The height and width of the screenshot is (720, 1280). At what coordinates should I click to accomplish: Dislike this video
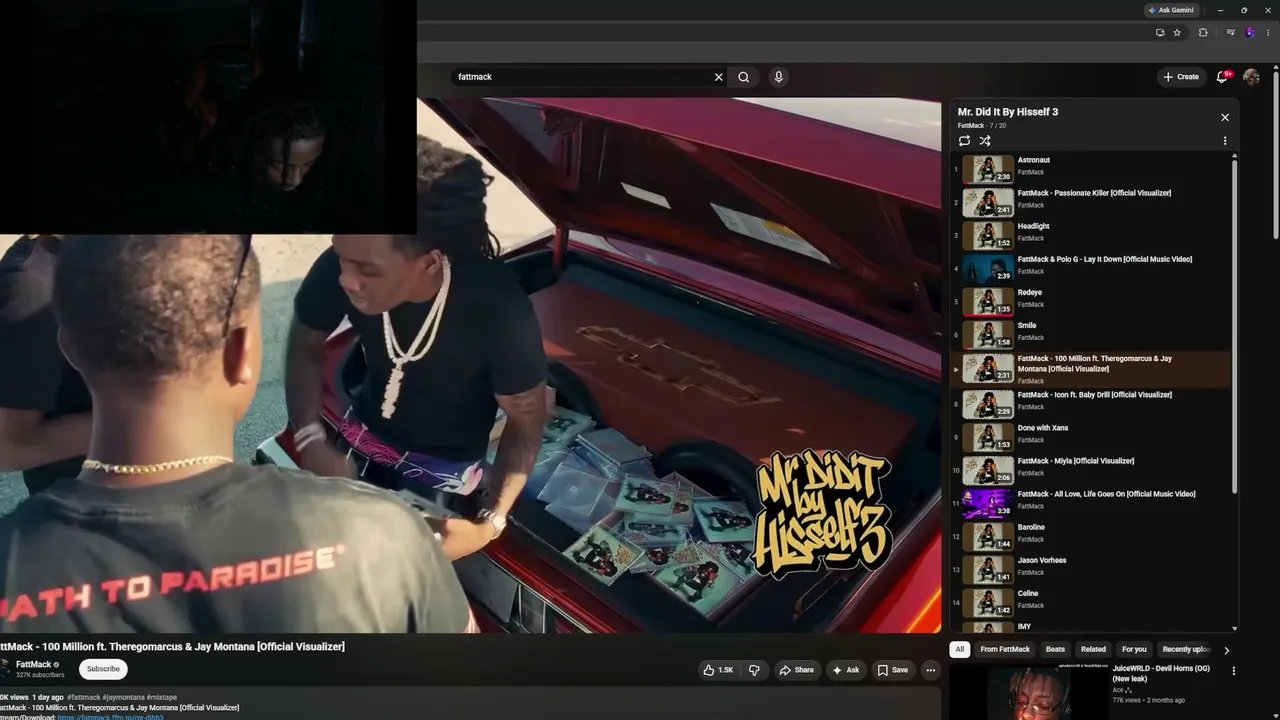click(755, 670)
